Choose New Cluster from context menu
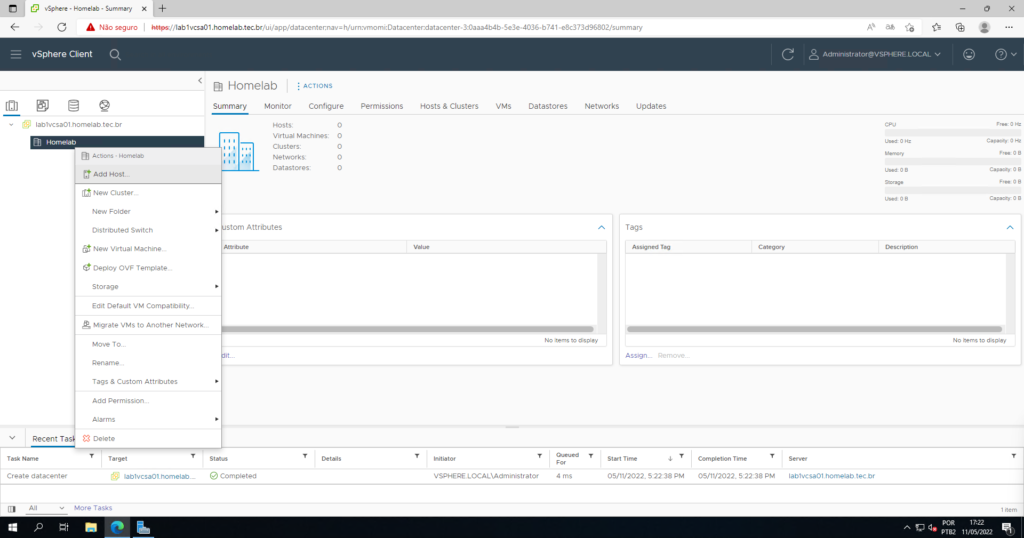 click(x=148, y=193)
